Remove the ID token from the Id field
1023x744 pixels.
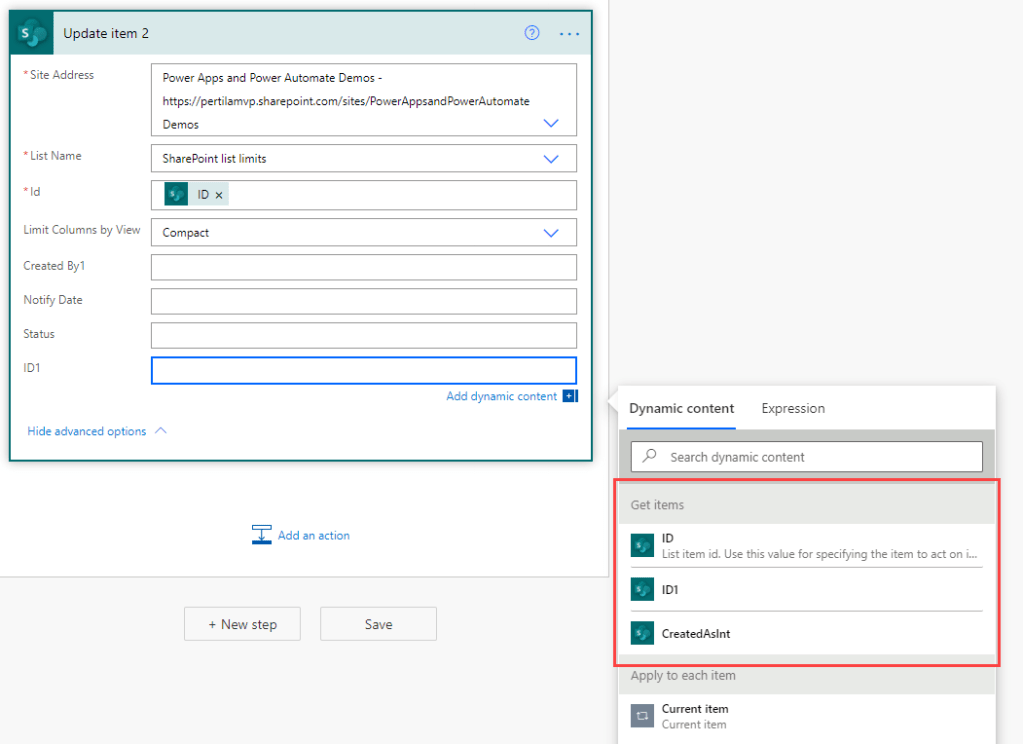pyautogui.click(x=219, y=195)
